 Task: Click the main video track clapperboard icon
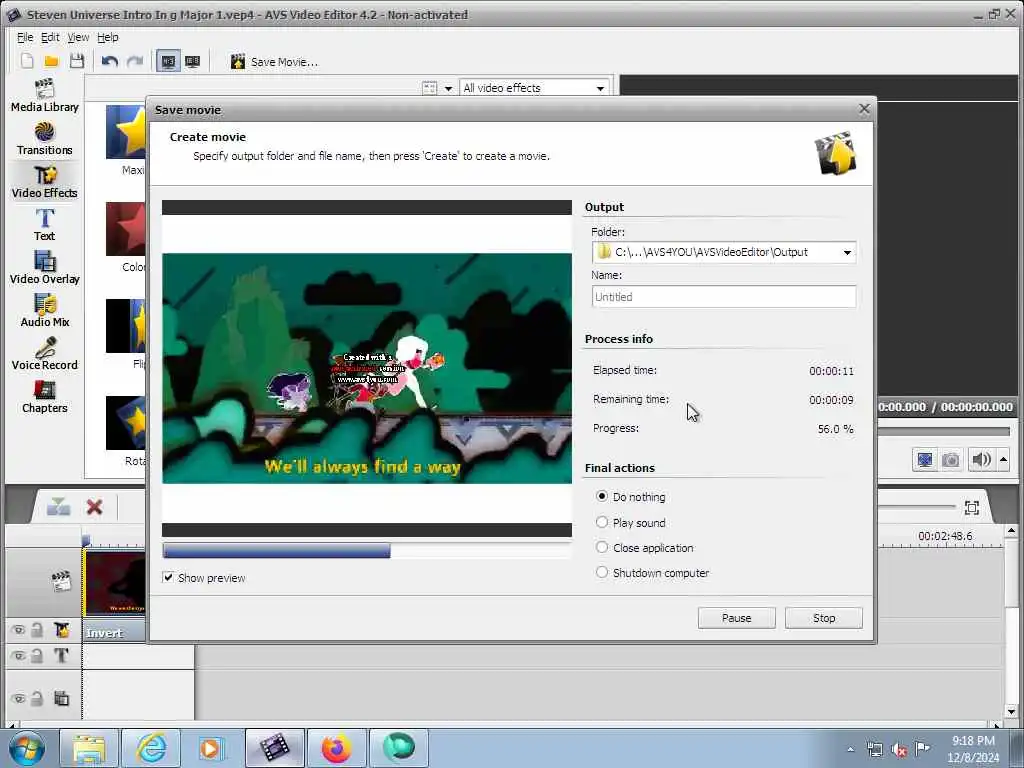tap(61, 581)
